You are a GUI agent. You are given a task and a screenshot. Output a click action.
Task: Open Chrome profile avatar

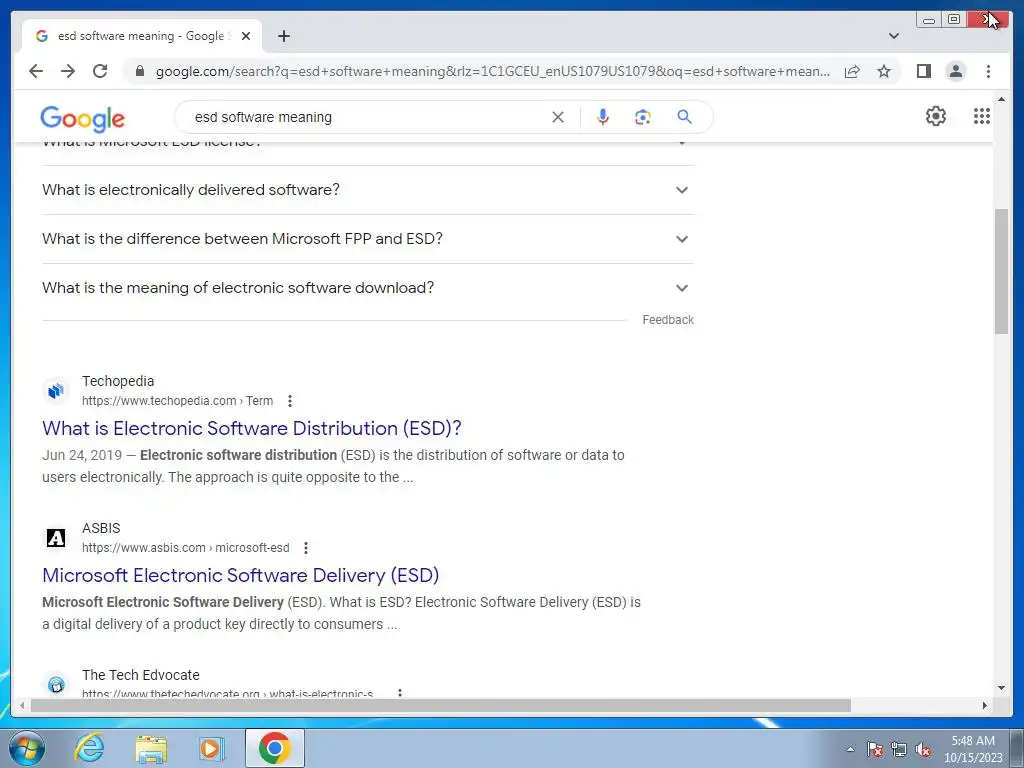955,71
